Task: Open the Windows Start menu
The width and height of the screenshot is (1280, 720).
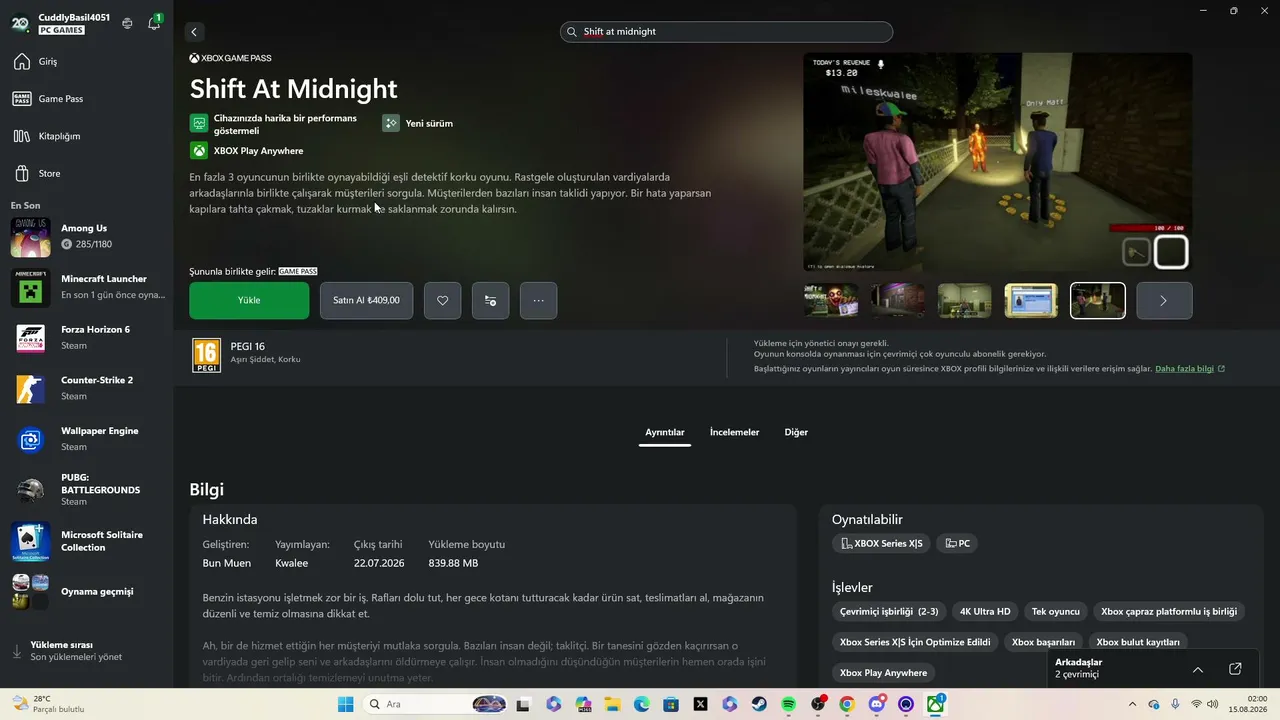Action: point(345,704)
